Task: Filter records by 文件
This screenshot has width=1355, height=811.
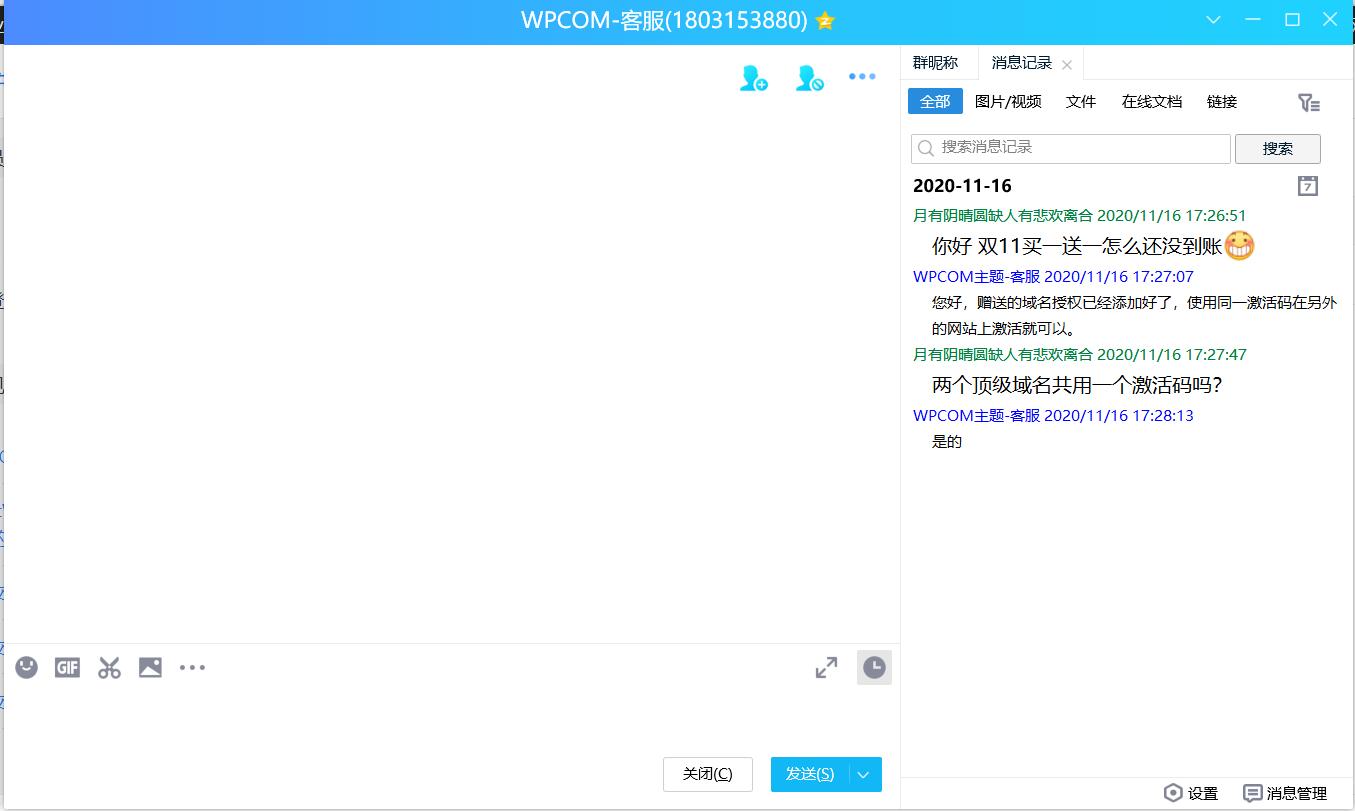Action: 1081,101
